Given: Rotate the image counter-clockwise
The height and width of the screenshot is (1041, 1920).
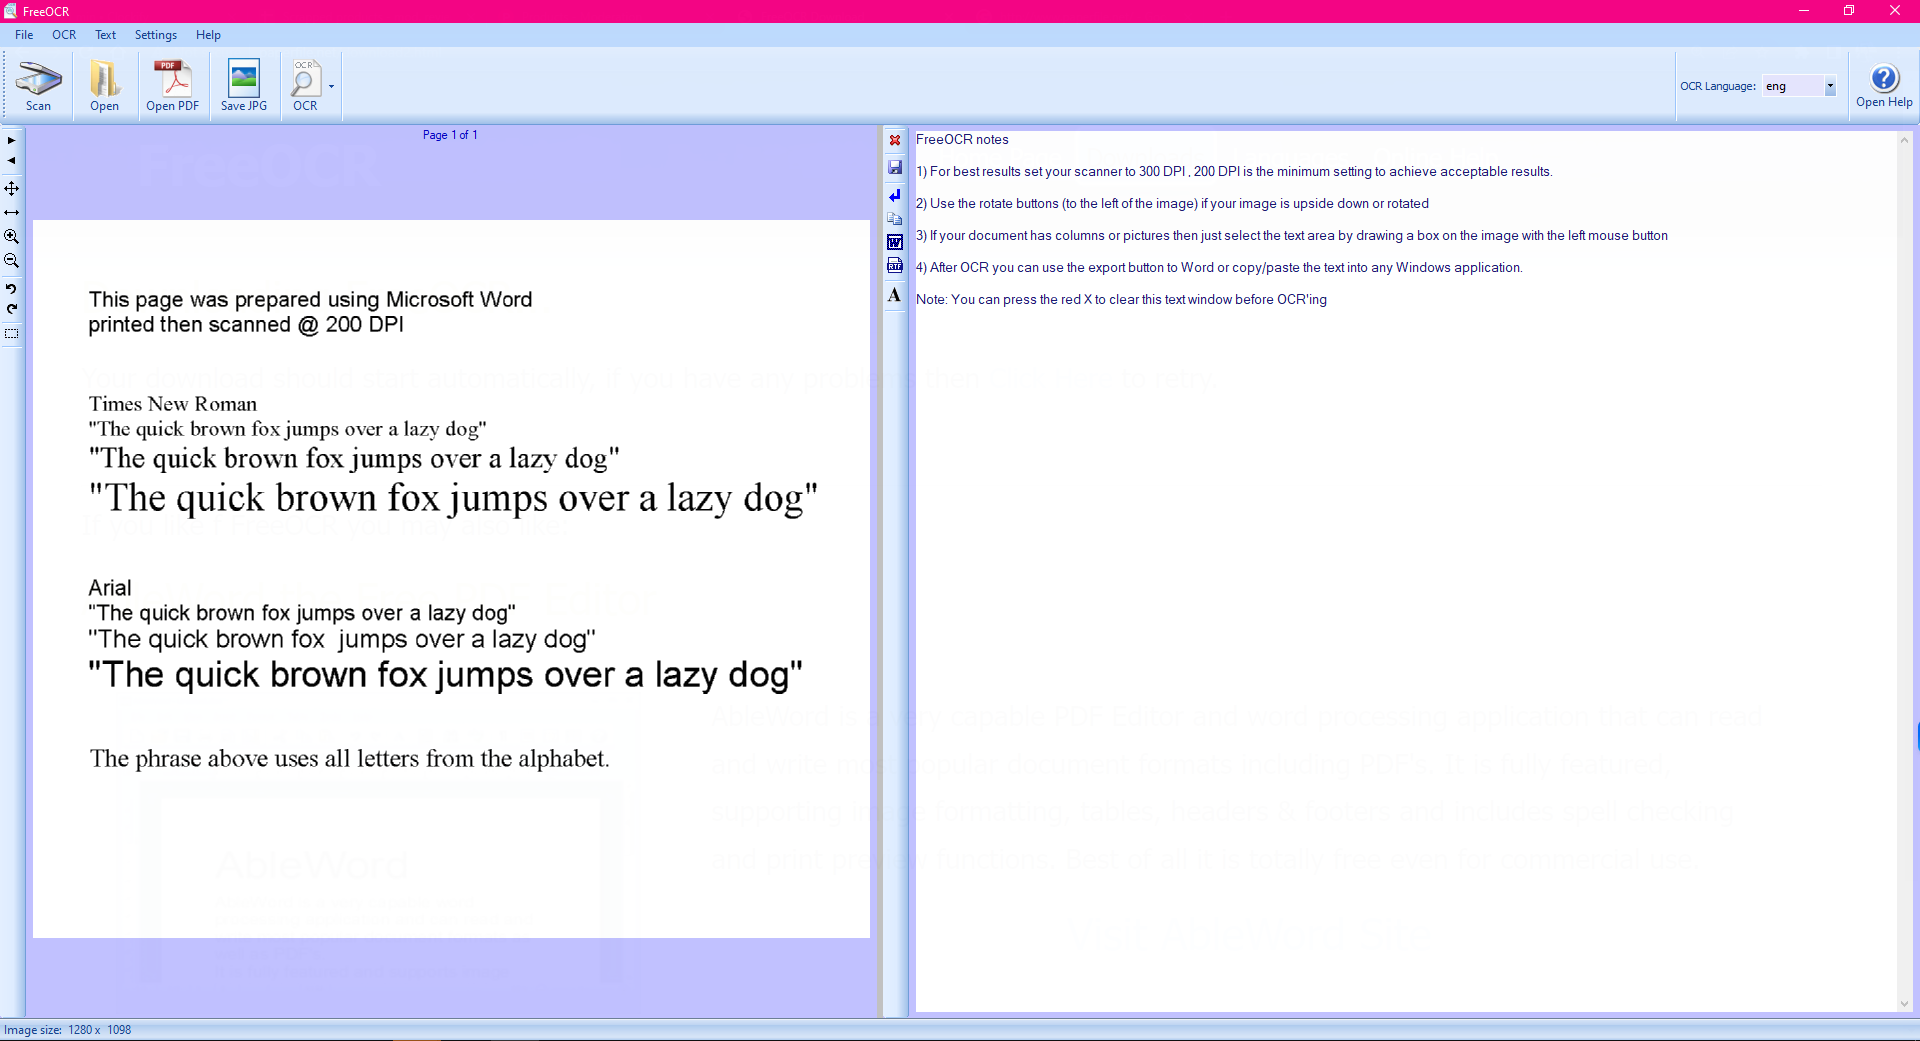Looking at the screenshot, I should pos(11,289).
